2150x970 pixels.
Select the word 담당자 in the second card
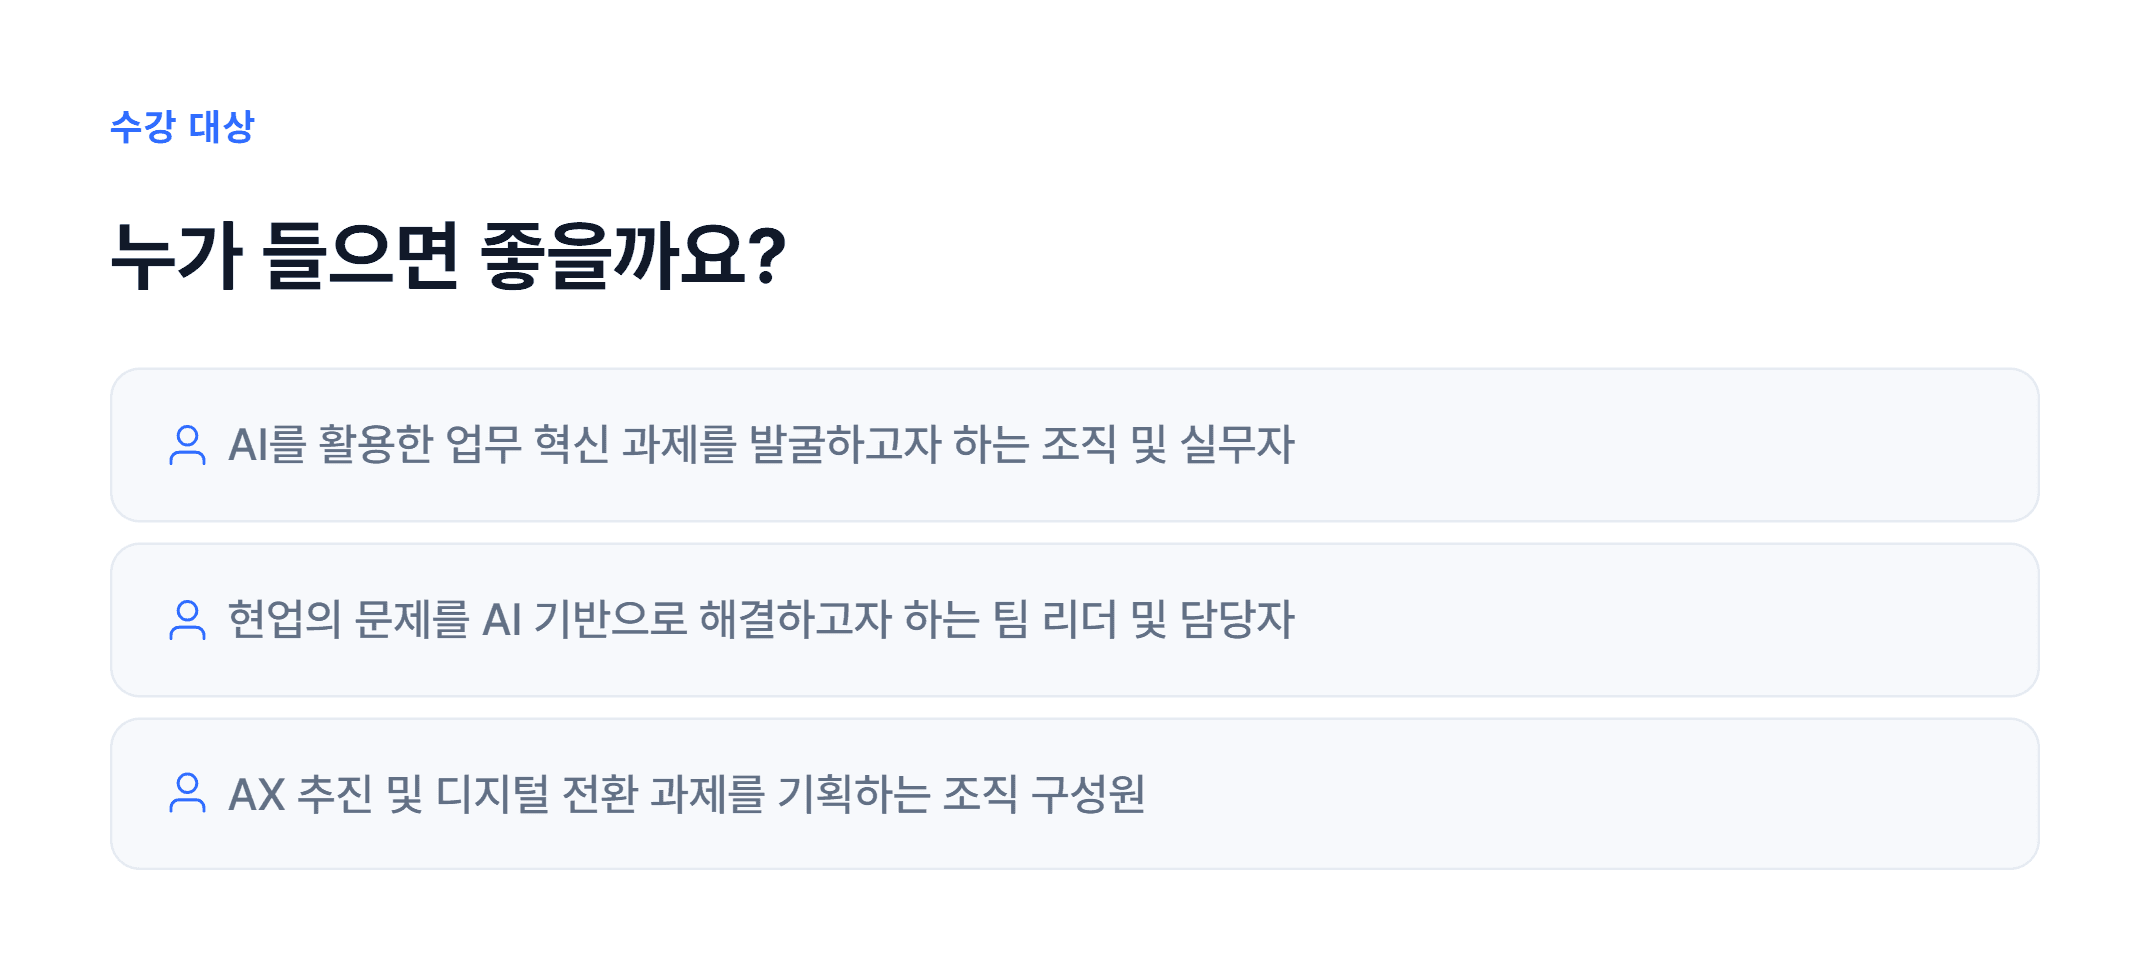[1237, 620]
